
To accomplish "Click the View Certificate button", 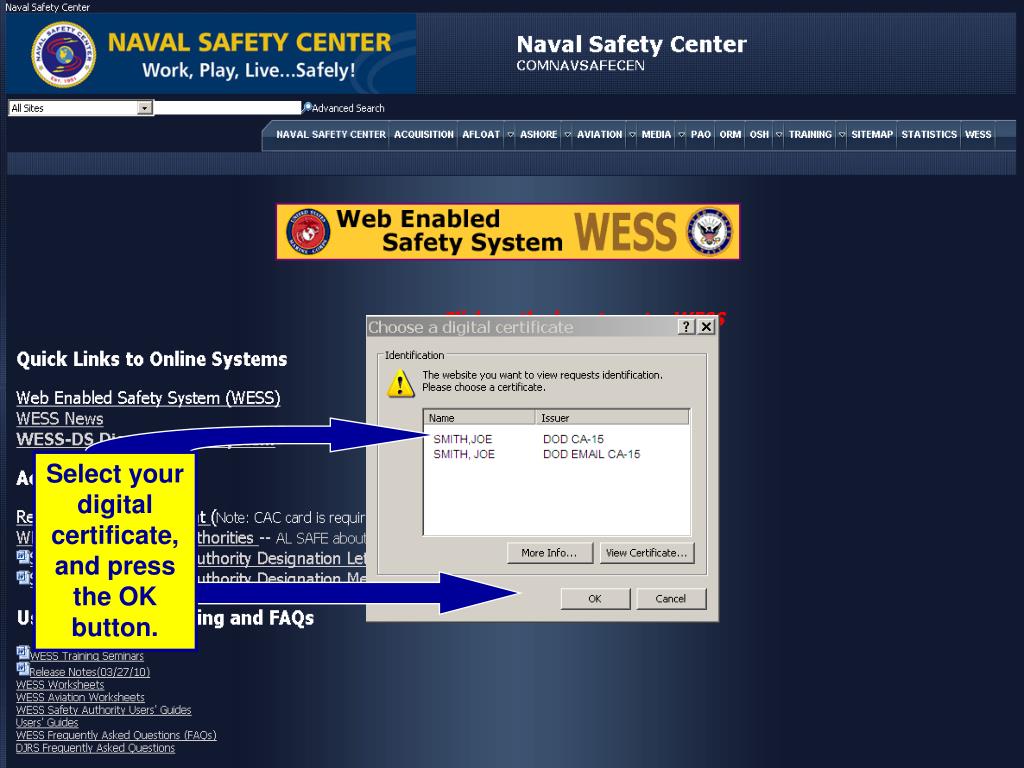I will click(x=647, y=552).
